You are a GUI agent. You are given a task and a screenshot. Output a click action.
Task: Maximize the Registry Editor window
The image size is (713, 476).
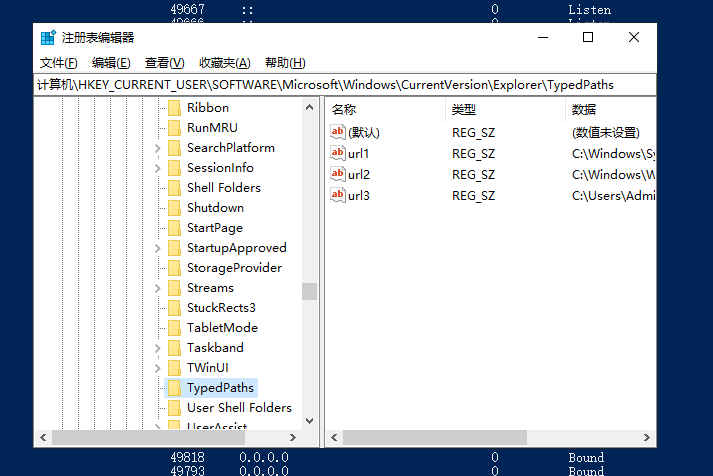pos(588,37)
